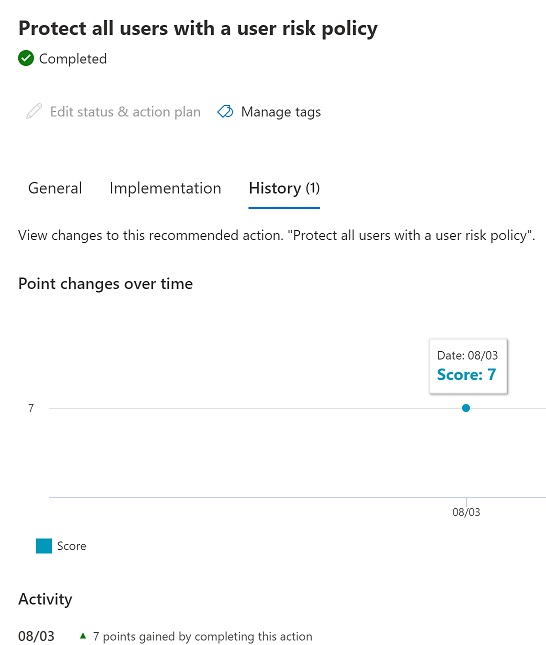This screenshot has width=546, height=645.
Task: Click the blue Score legend swatch
Action: tap(44, 546)
